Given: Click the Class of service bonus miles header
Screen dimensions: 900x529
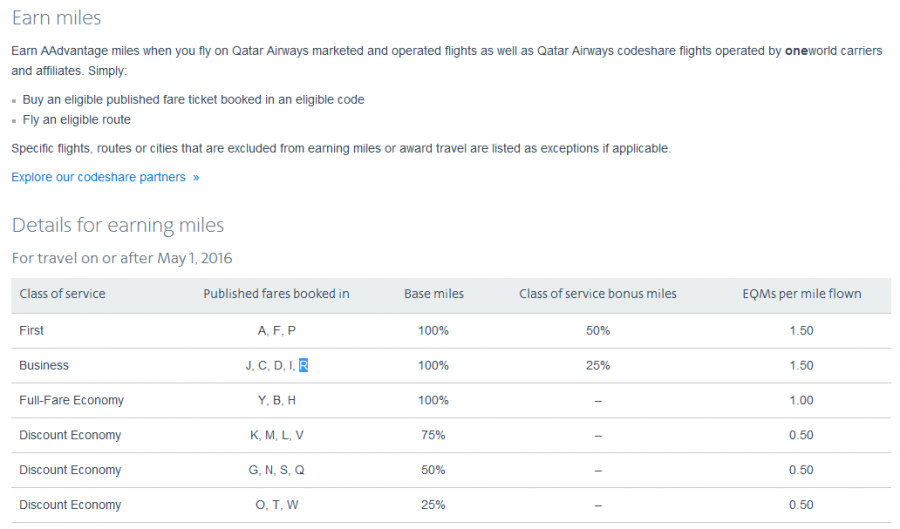Looking at the screenshot, I should click(597, 294).
